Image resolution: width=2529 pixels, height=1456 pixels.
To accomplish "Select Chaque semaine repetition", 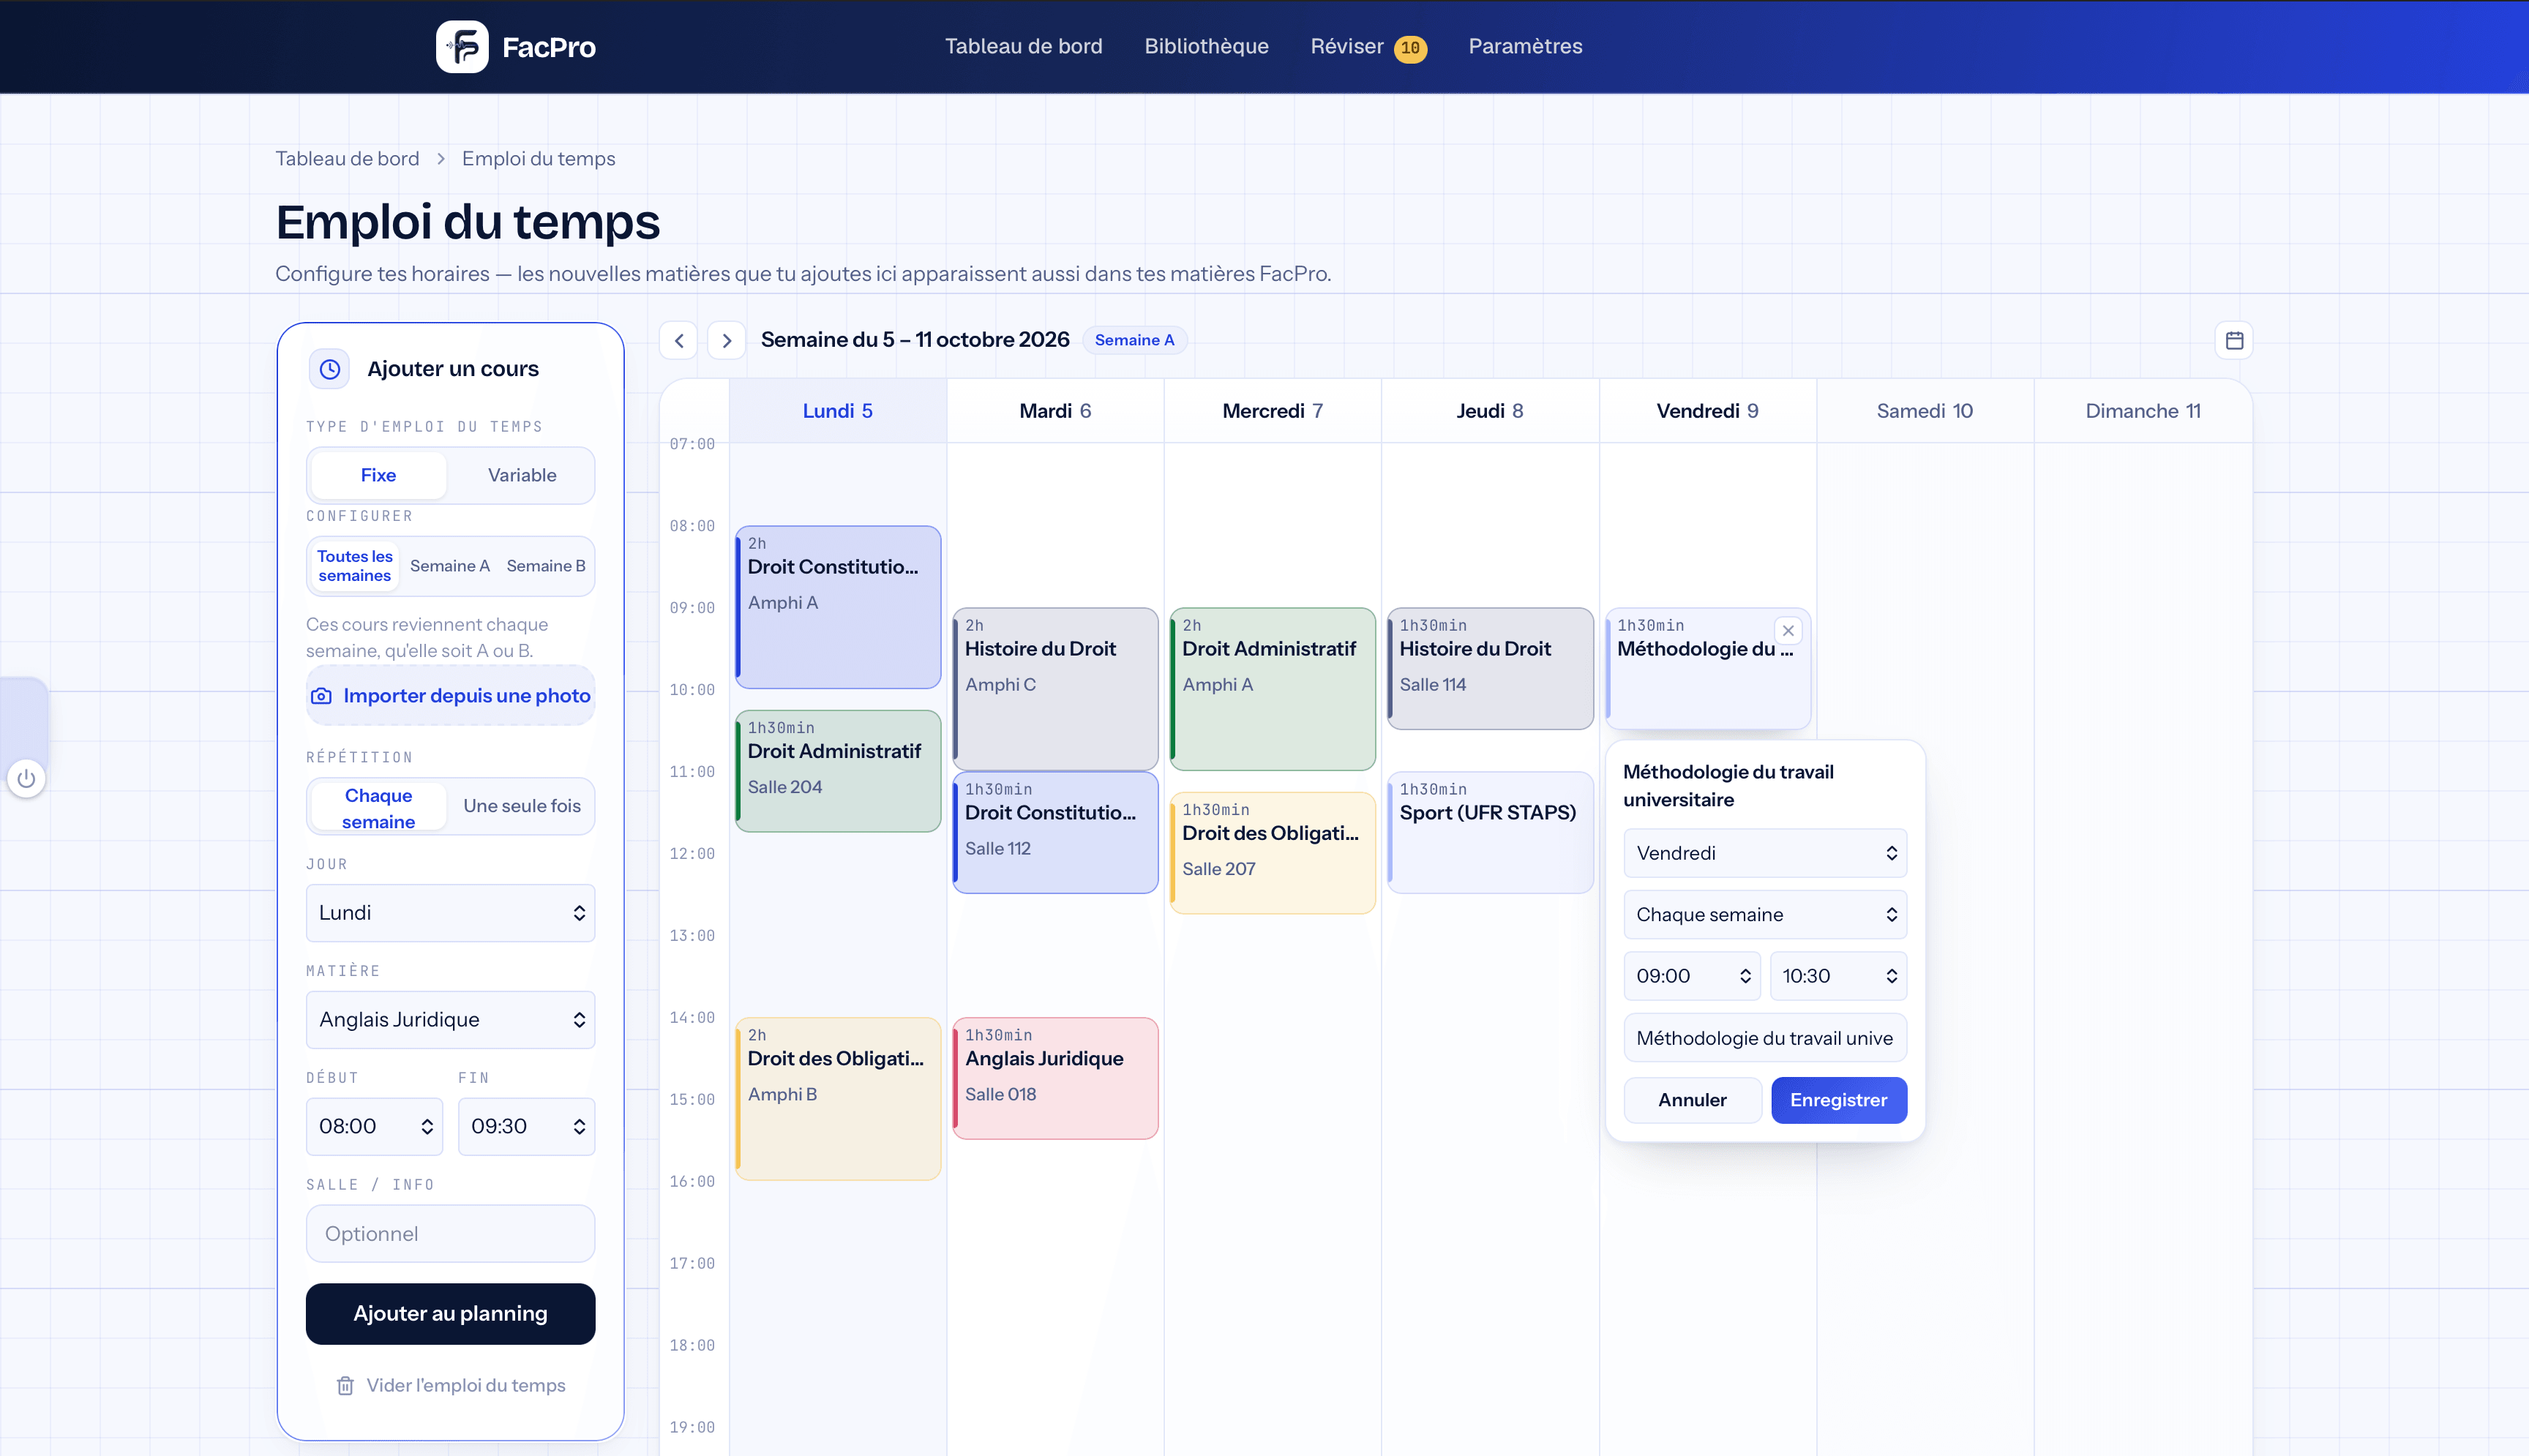I will (378, 808).
